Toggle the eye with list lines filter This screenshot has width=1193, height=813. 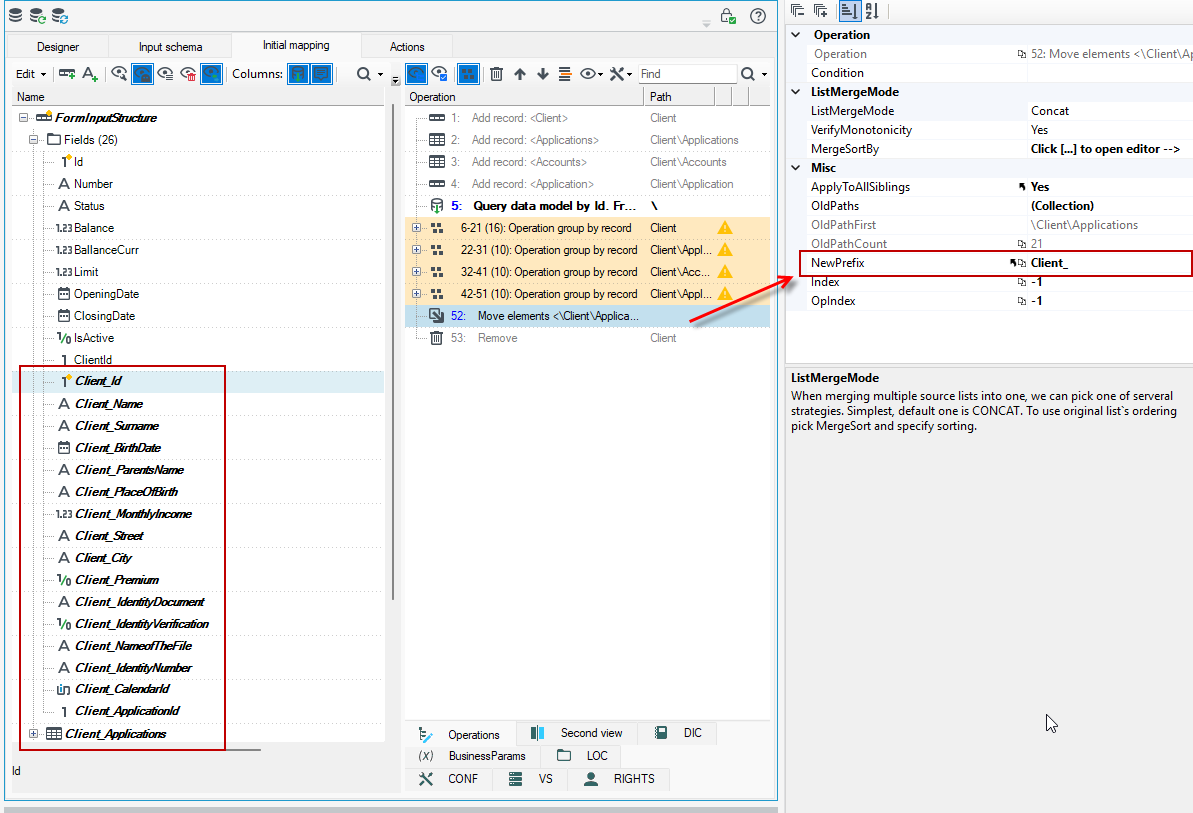[x=165, y=74]
